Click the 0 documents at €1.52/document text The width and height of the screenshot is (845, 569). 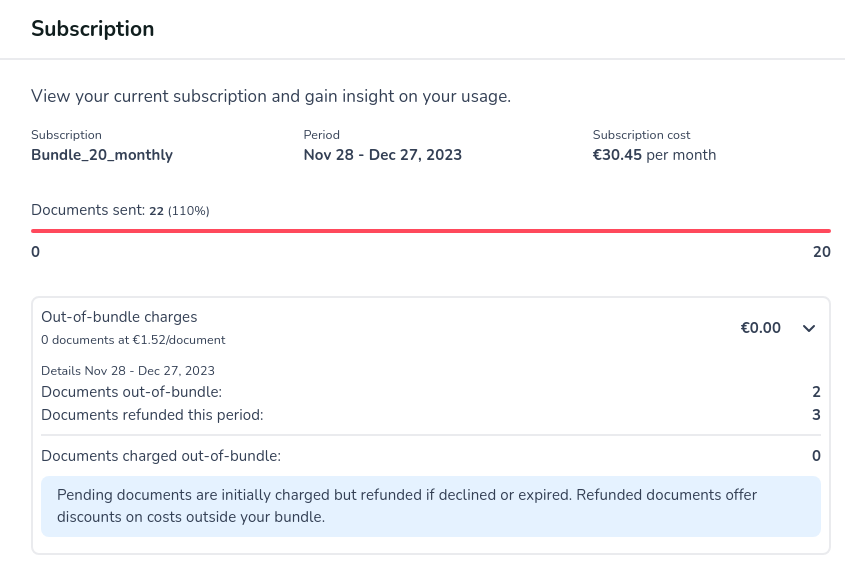(x=133, y=340)
